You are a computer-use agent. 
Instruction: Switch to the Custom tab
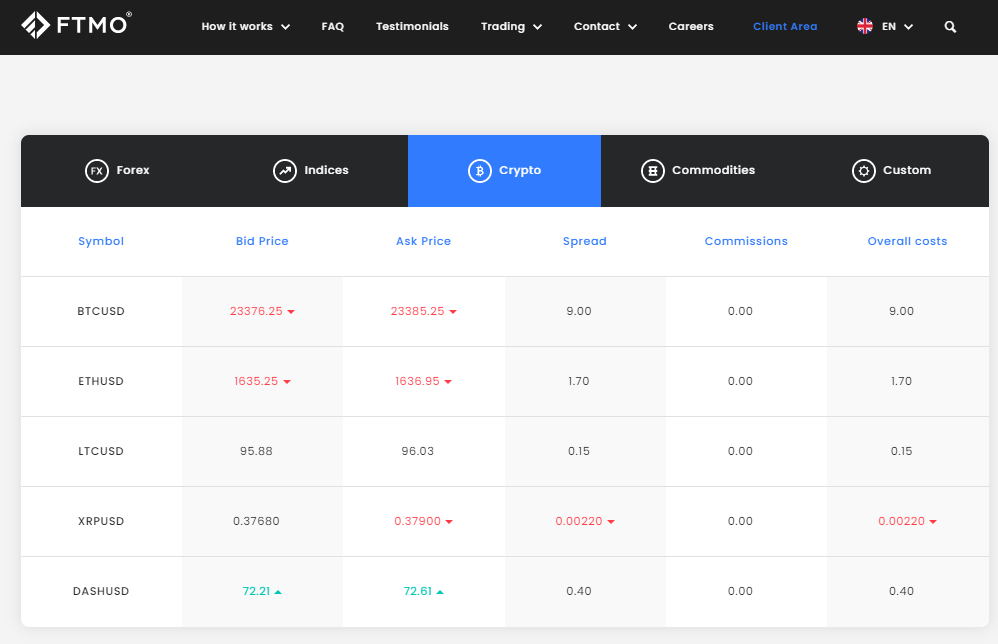click(892, 171)
